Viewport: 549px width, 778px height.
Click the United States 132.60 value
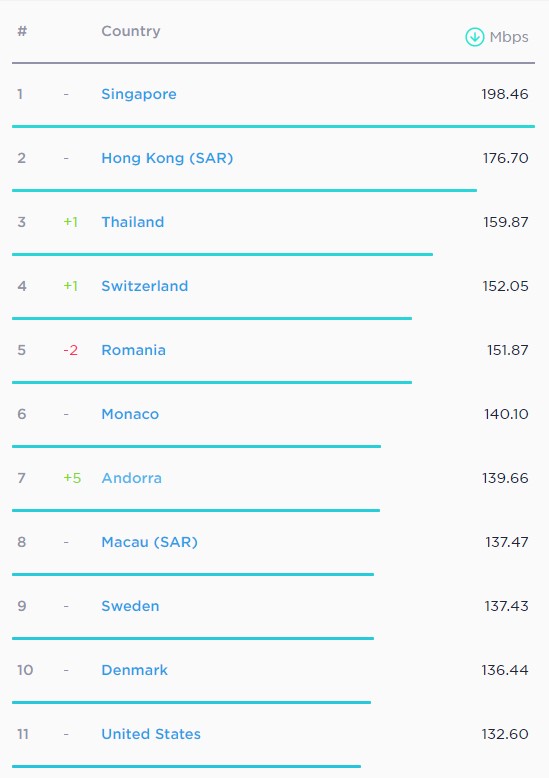click(505, 734)
